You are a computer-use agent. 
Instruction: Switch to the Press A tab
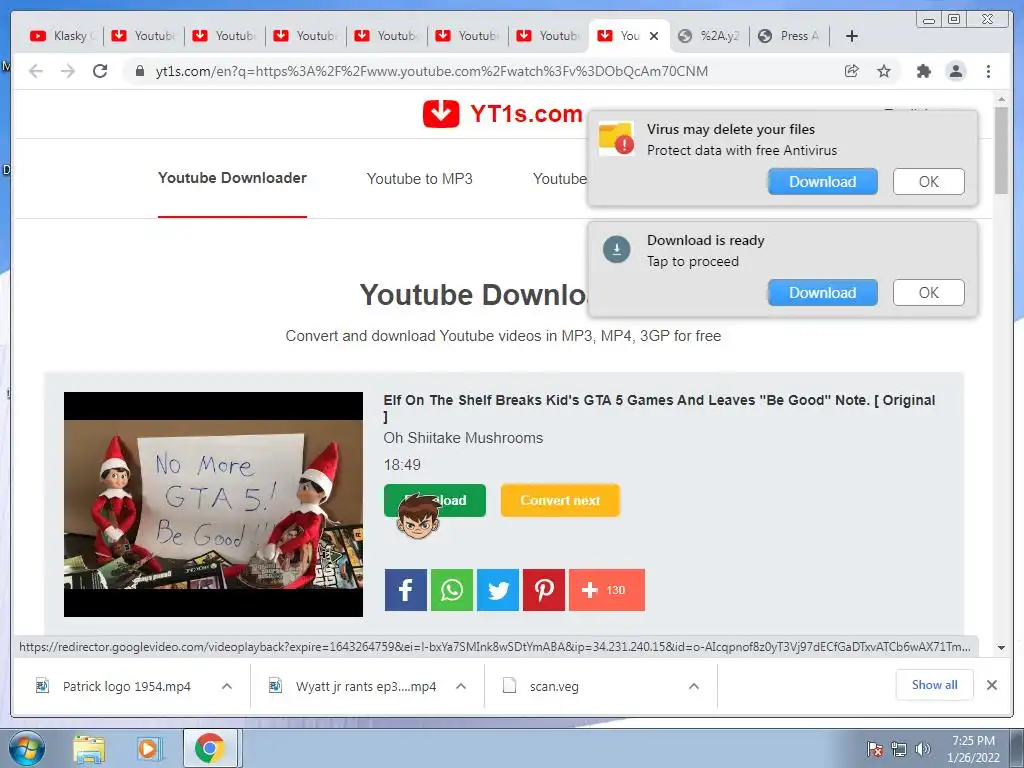point(790,36)
